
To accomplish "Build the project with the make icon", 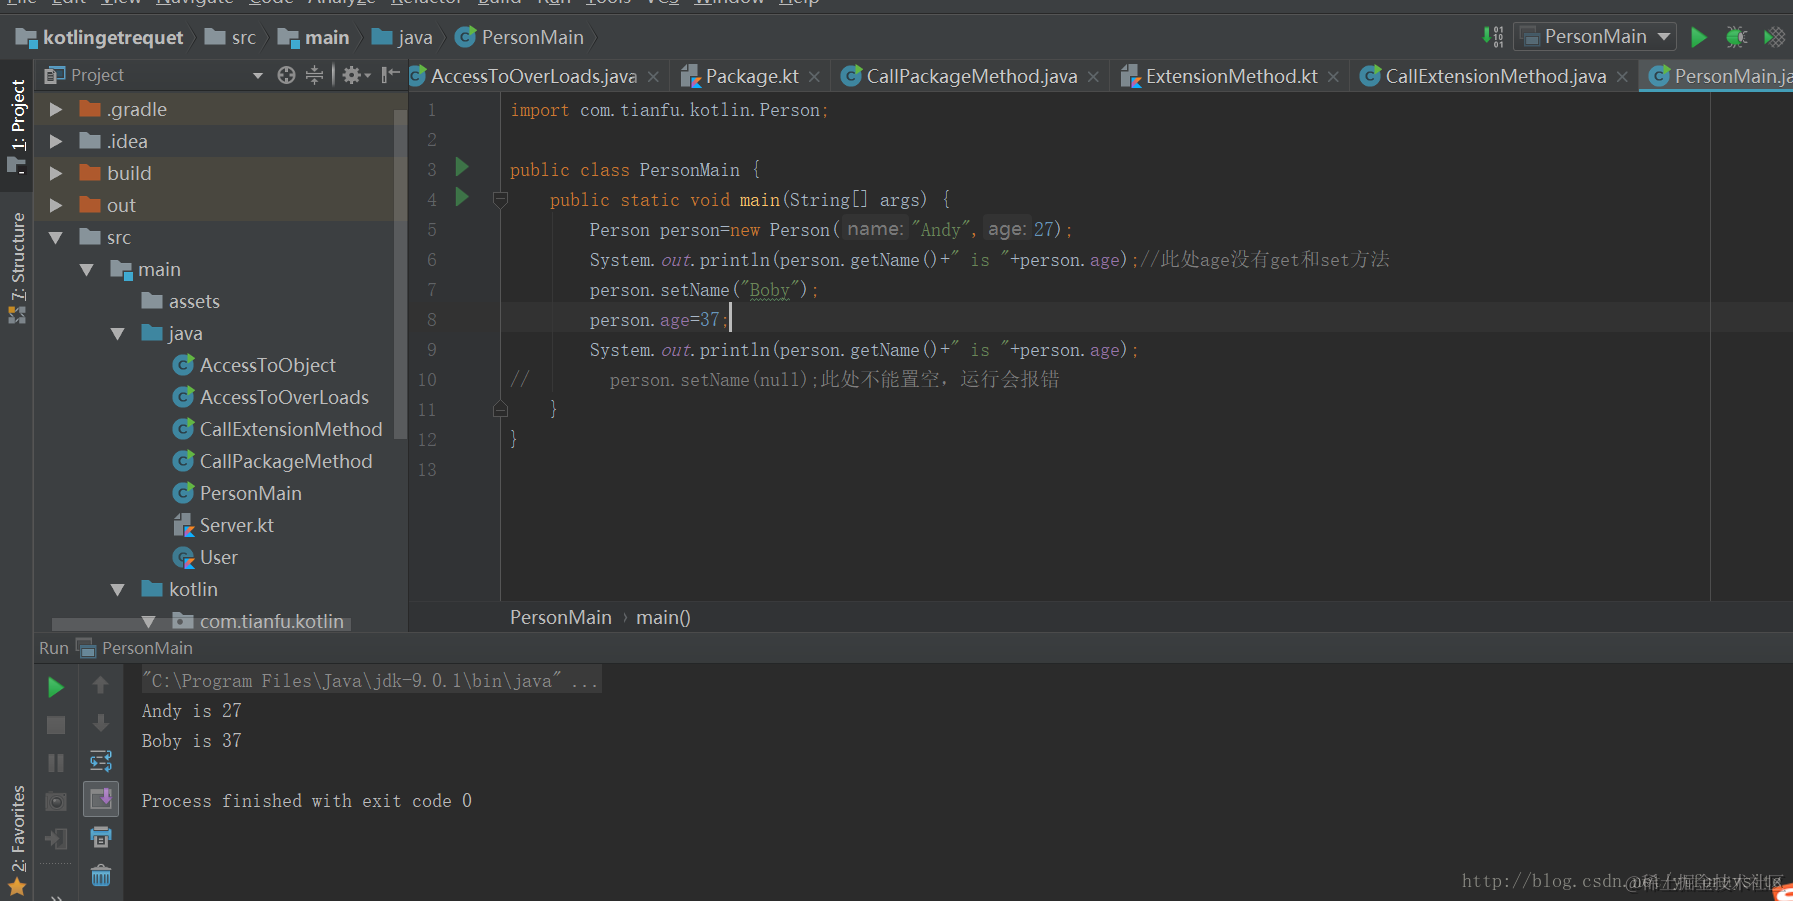I will (1493, 37).
